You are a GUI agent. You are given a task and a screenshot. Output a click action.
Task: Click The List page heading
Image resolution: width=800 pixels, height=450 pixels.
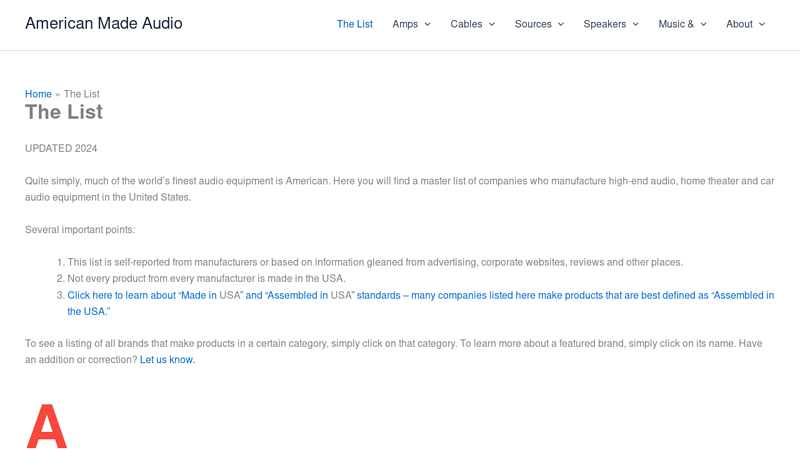pos(64,112)
